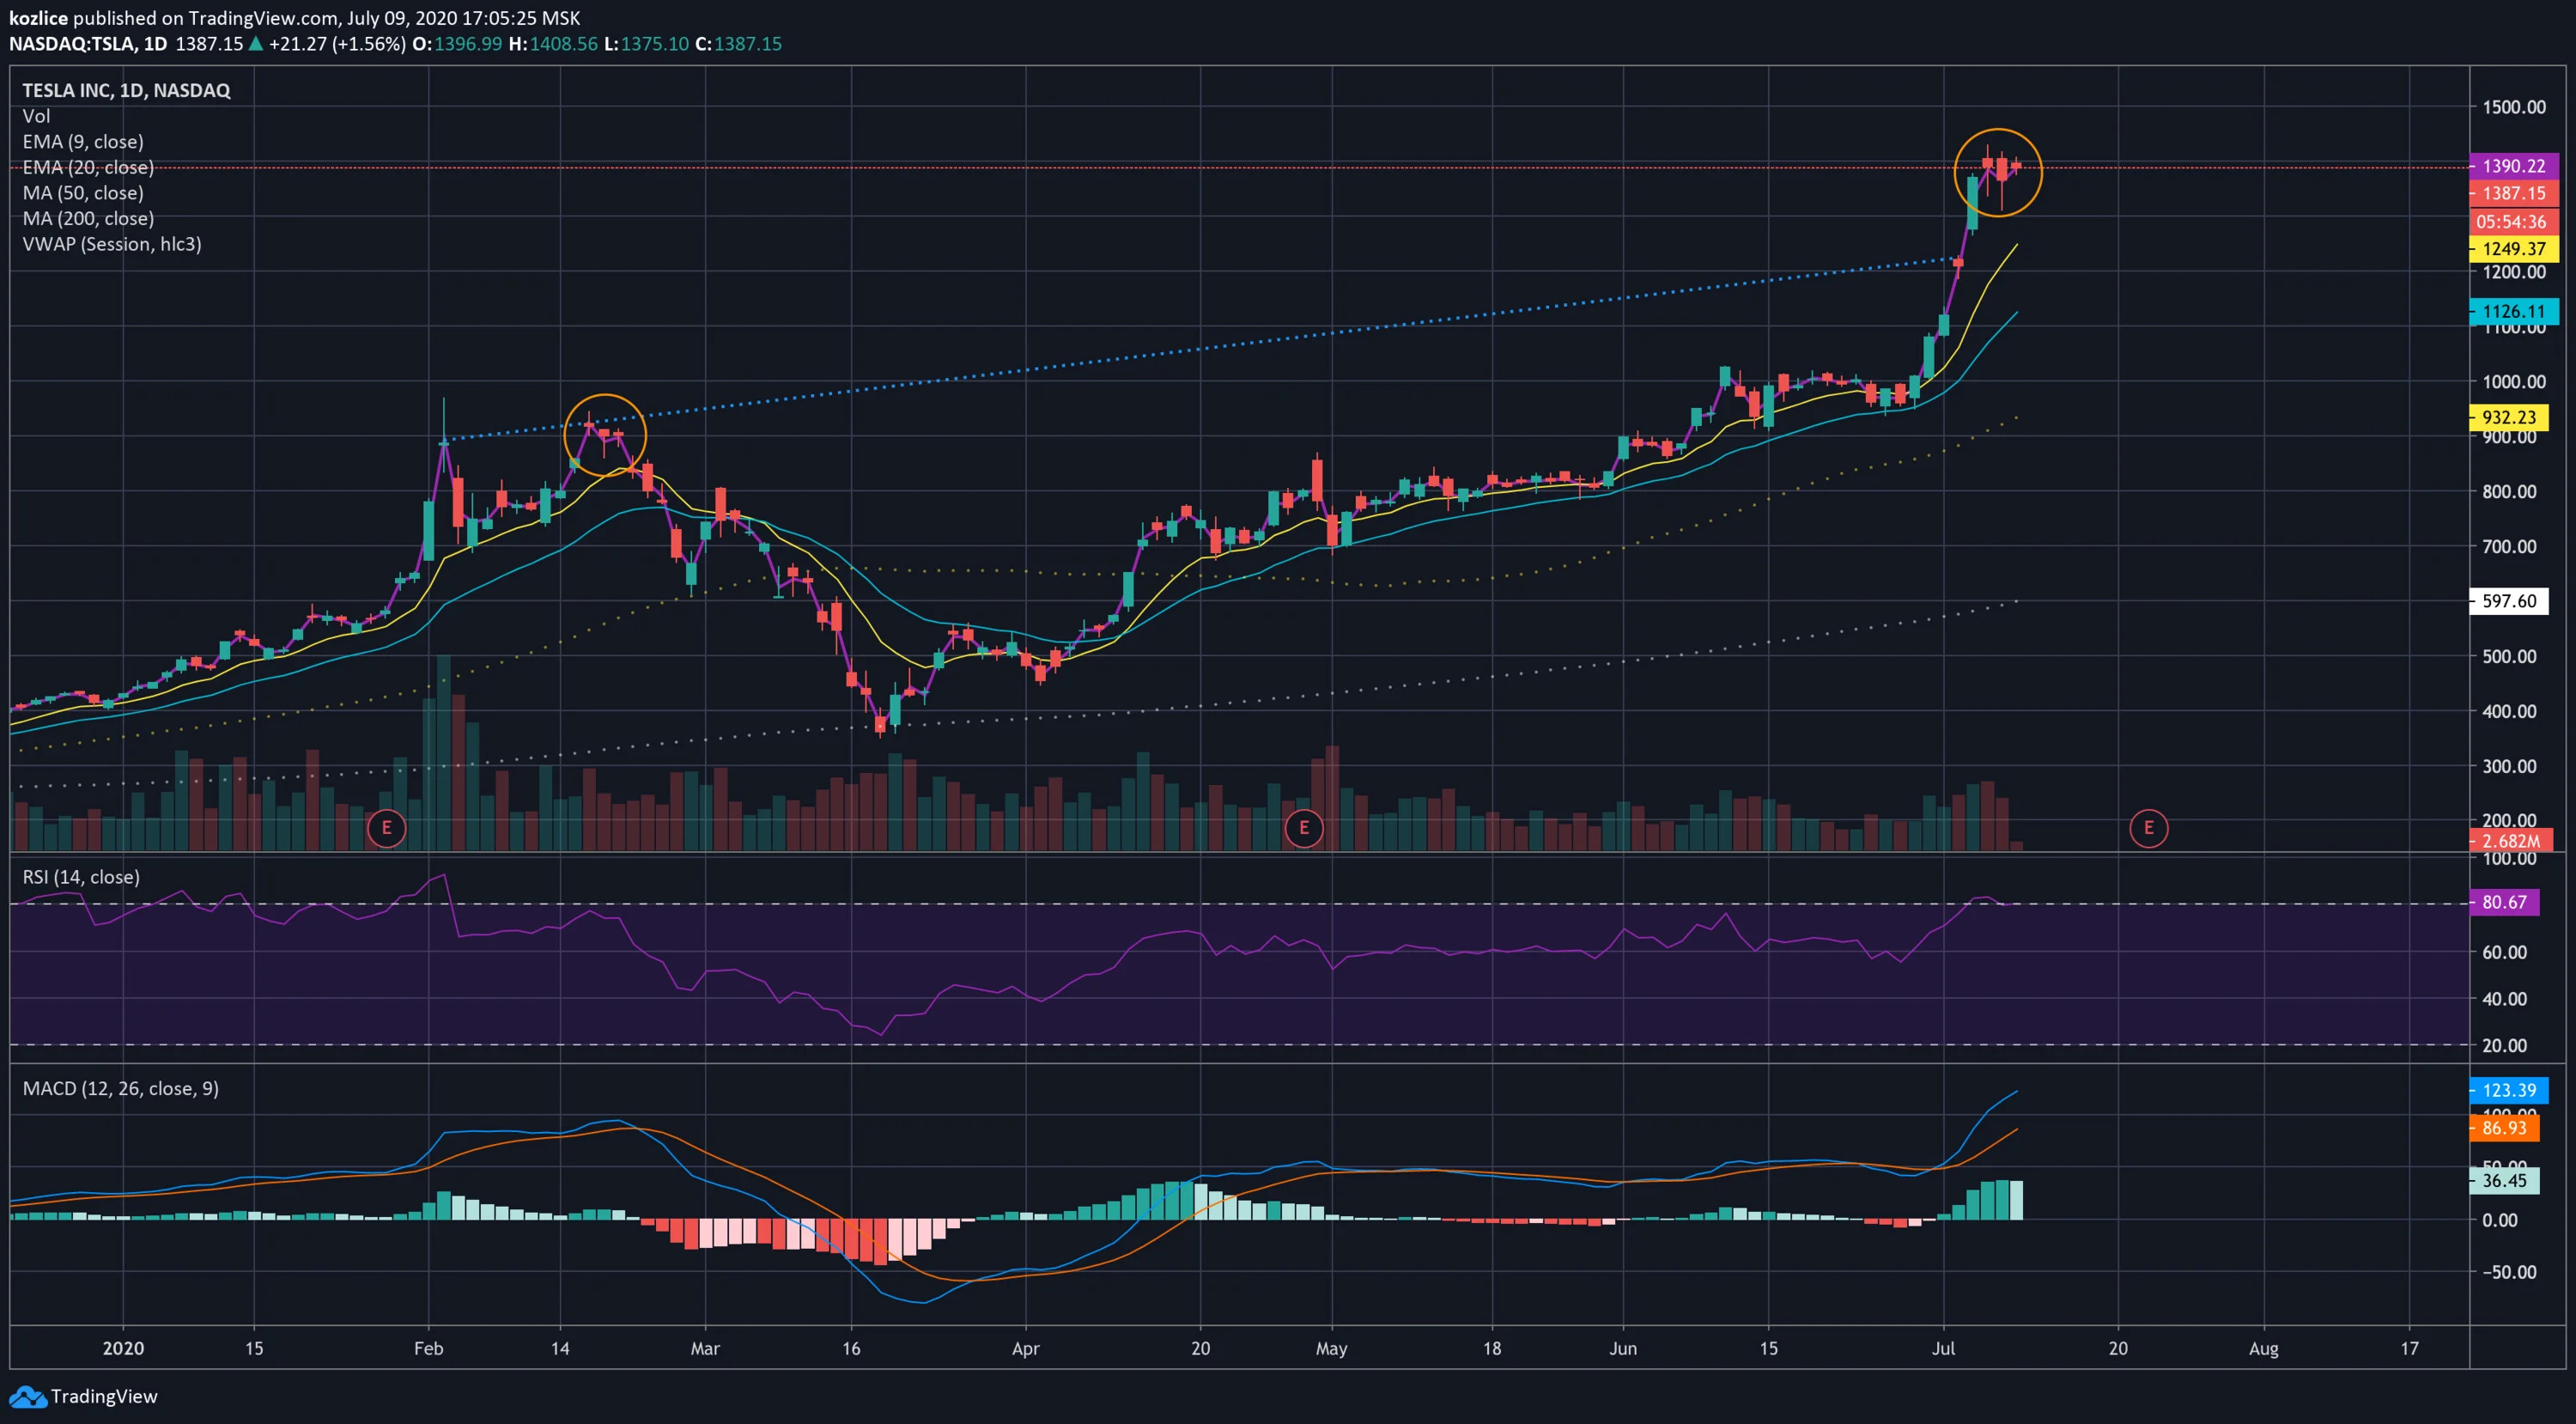Click the earnings E marker near May

(x=1303, y=828)
